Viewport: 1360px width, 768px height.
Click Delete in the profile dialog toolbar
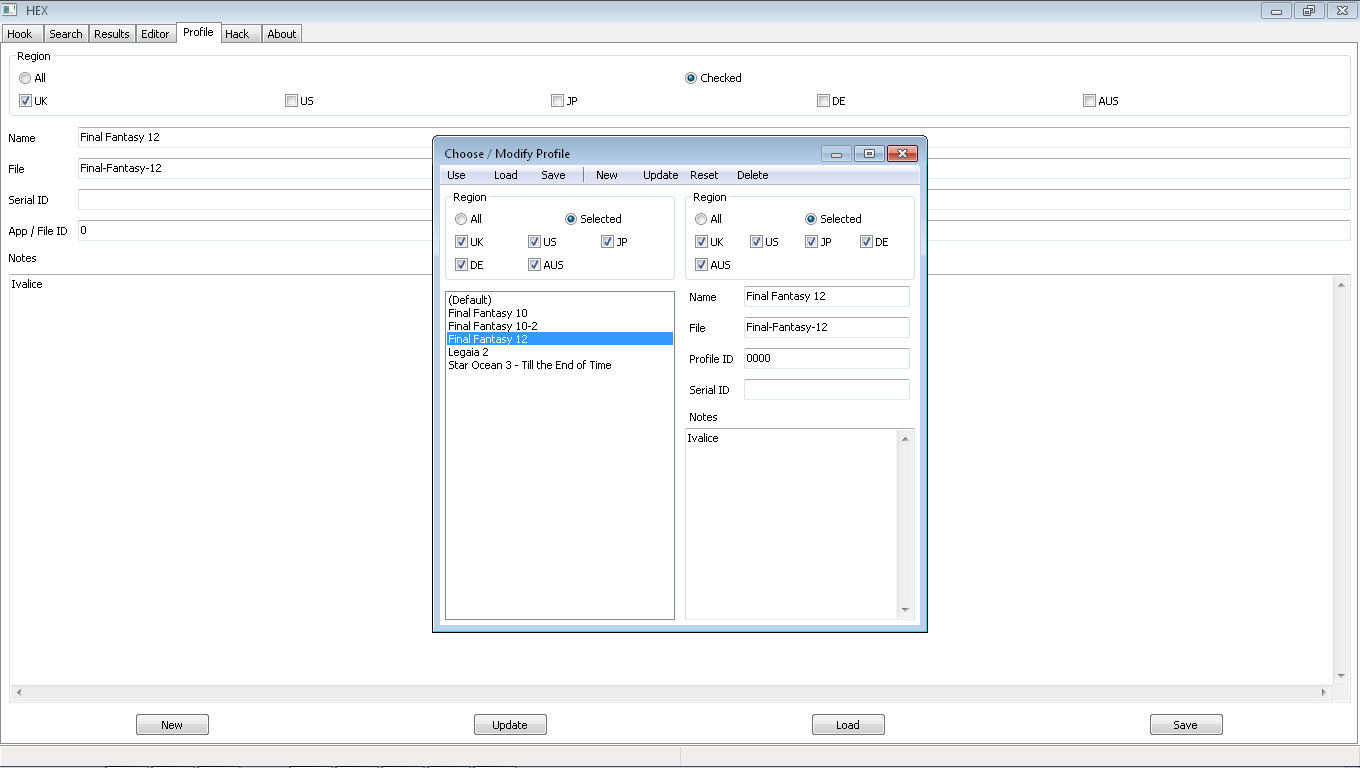coord(752,175)
